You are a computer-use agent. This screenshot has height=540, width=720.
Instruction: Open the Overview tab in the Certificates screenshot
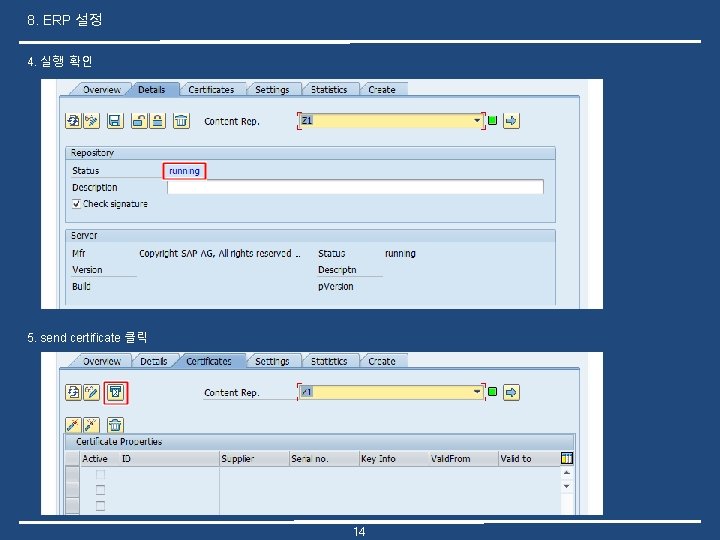(101, 361)
